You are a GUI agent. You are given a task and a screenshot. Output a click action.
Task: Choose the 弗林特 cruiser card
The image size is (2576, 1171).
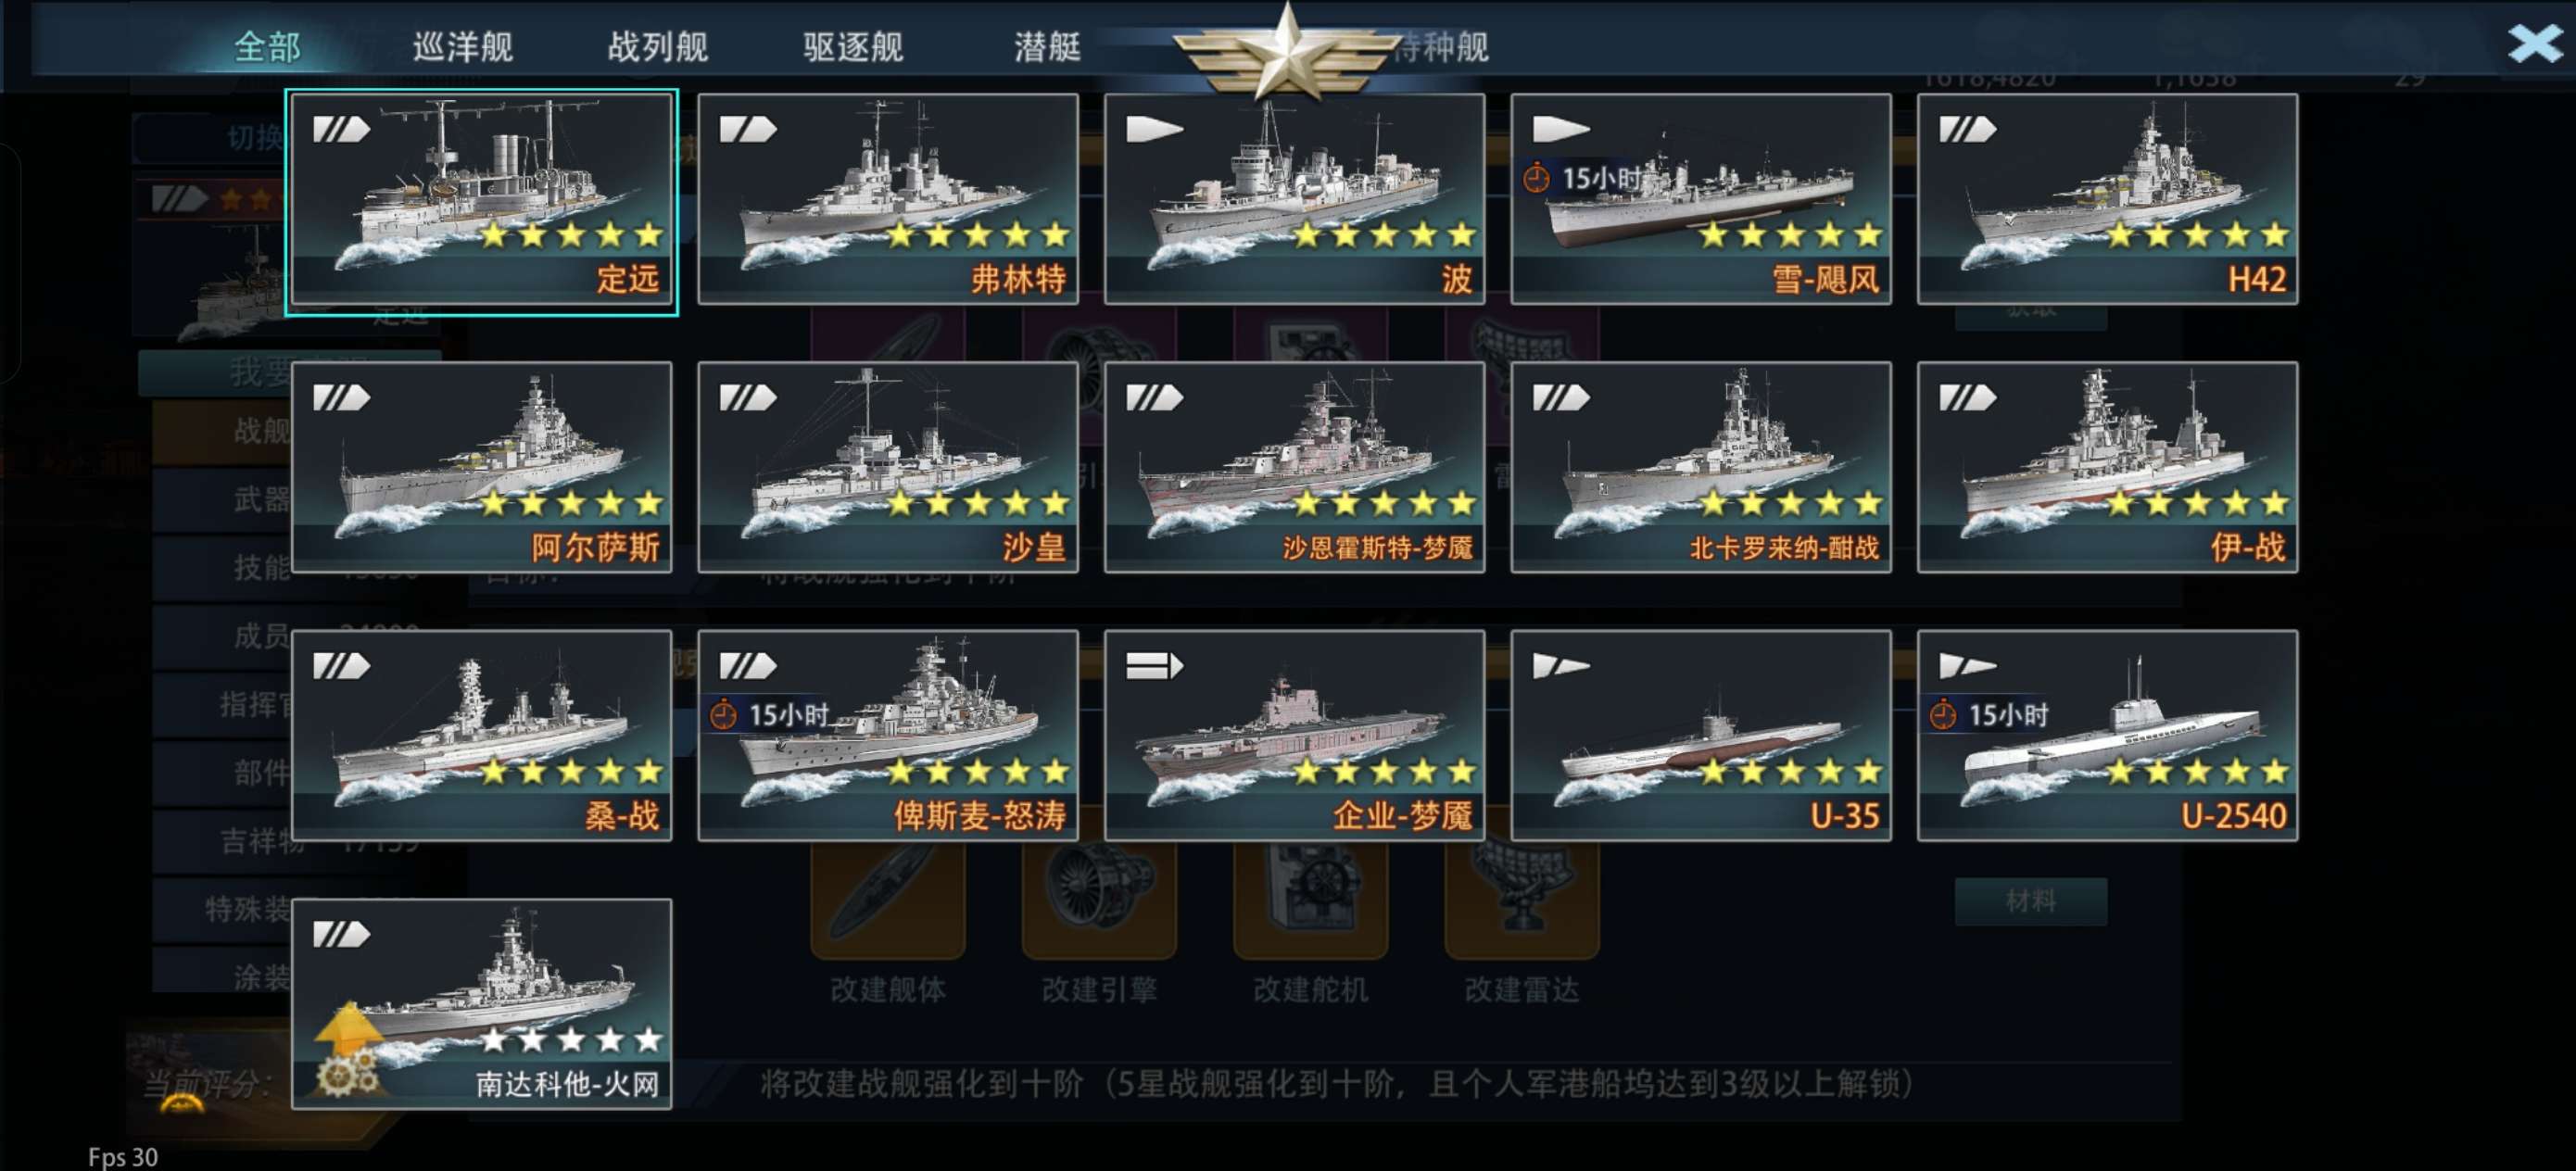(887, 199)
